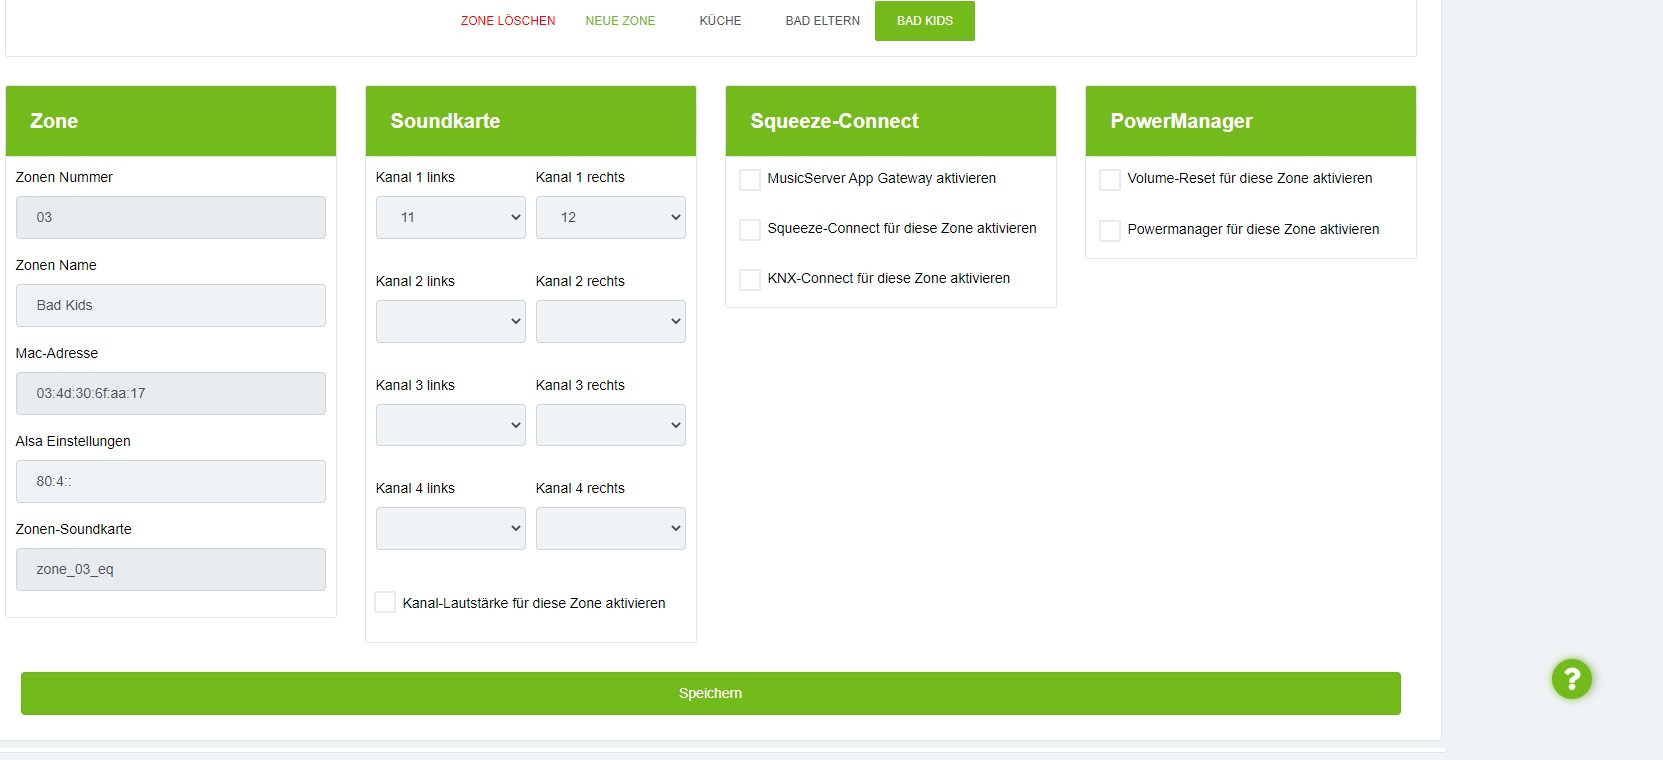The height and width of the screenshot is (760, 1663).
Task: Click ZONE LÖSCHEN to delete zone
Action: (508, 21)
